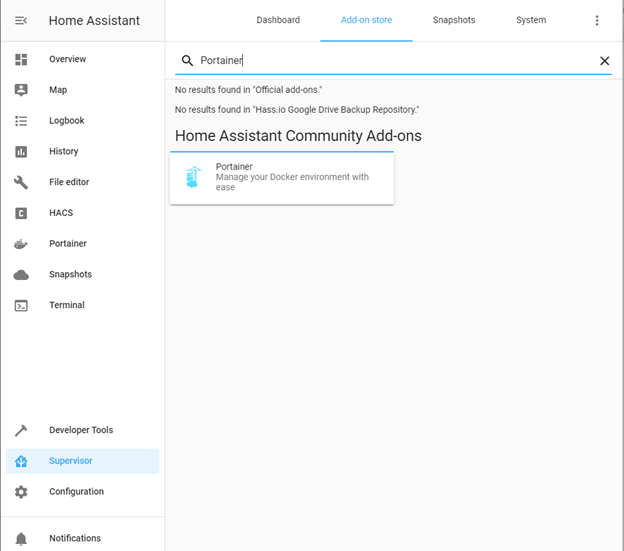Open History from the sidebar
The width and height of the screenshot is (624, 551).
click(64, 151)
